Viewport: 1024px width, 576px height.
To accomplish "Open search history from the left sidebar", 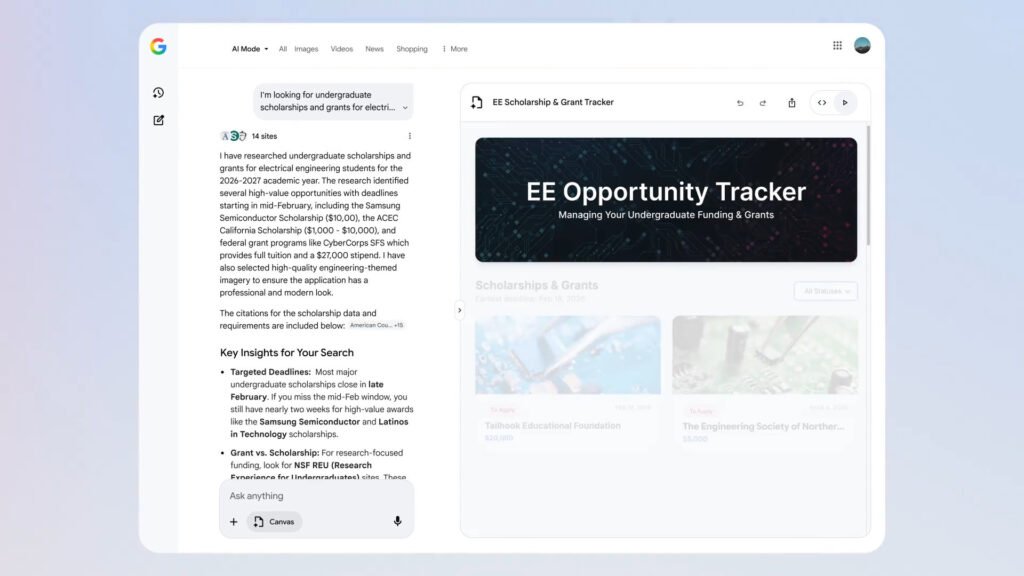I will click(158, 92).
